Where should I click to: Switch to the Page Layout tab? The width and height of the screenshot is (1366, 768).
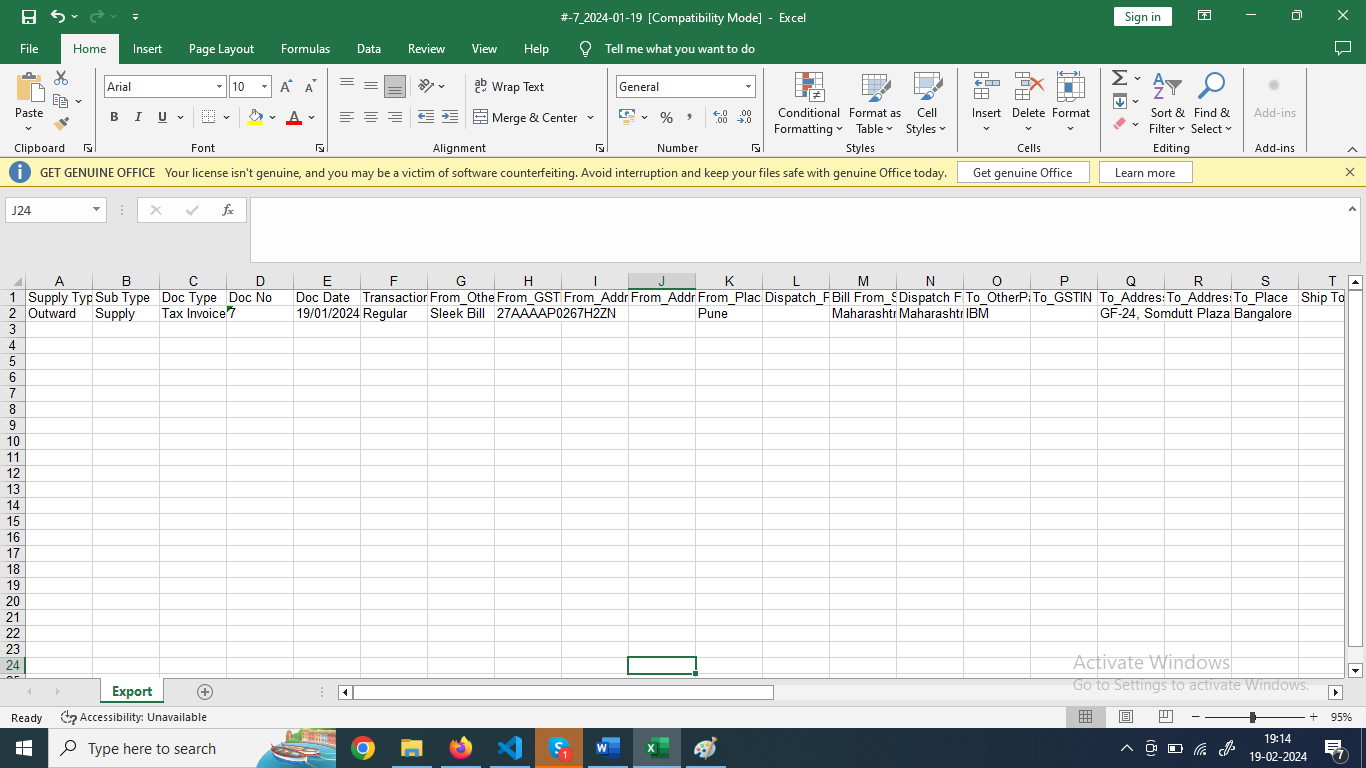tap(221, 49)
